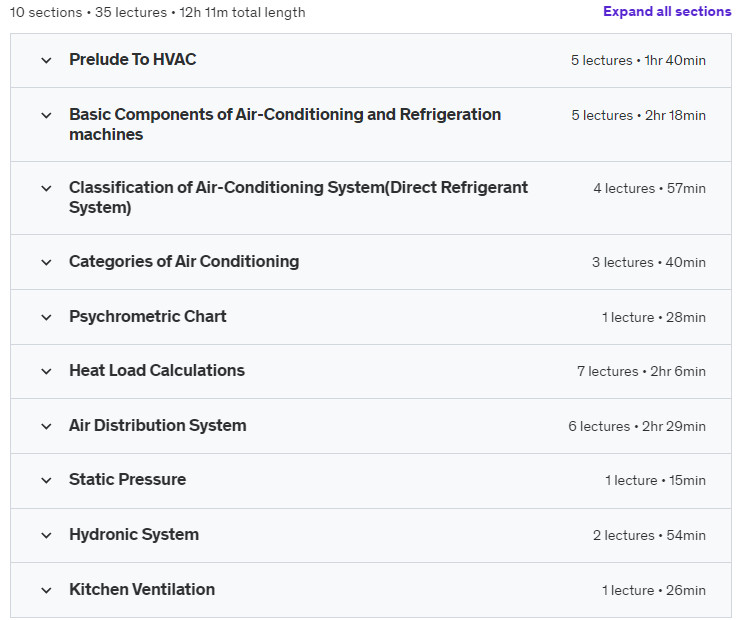Click the '6 lectures • 2hr 29min' text
The image size is (742, 620).
pyautogui.click(x=636, y=426)
